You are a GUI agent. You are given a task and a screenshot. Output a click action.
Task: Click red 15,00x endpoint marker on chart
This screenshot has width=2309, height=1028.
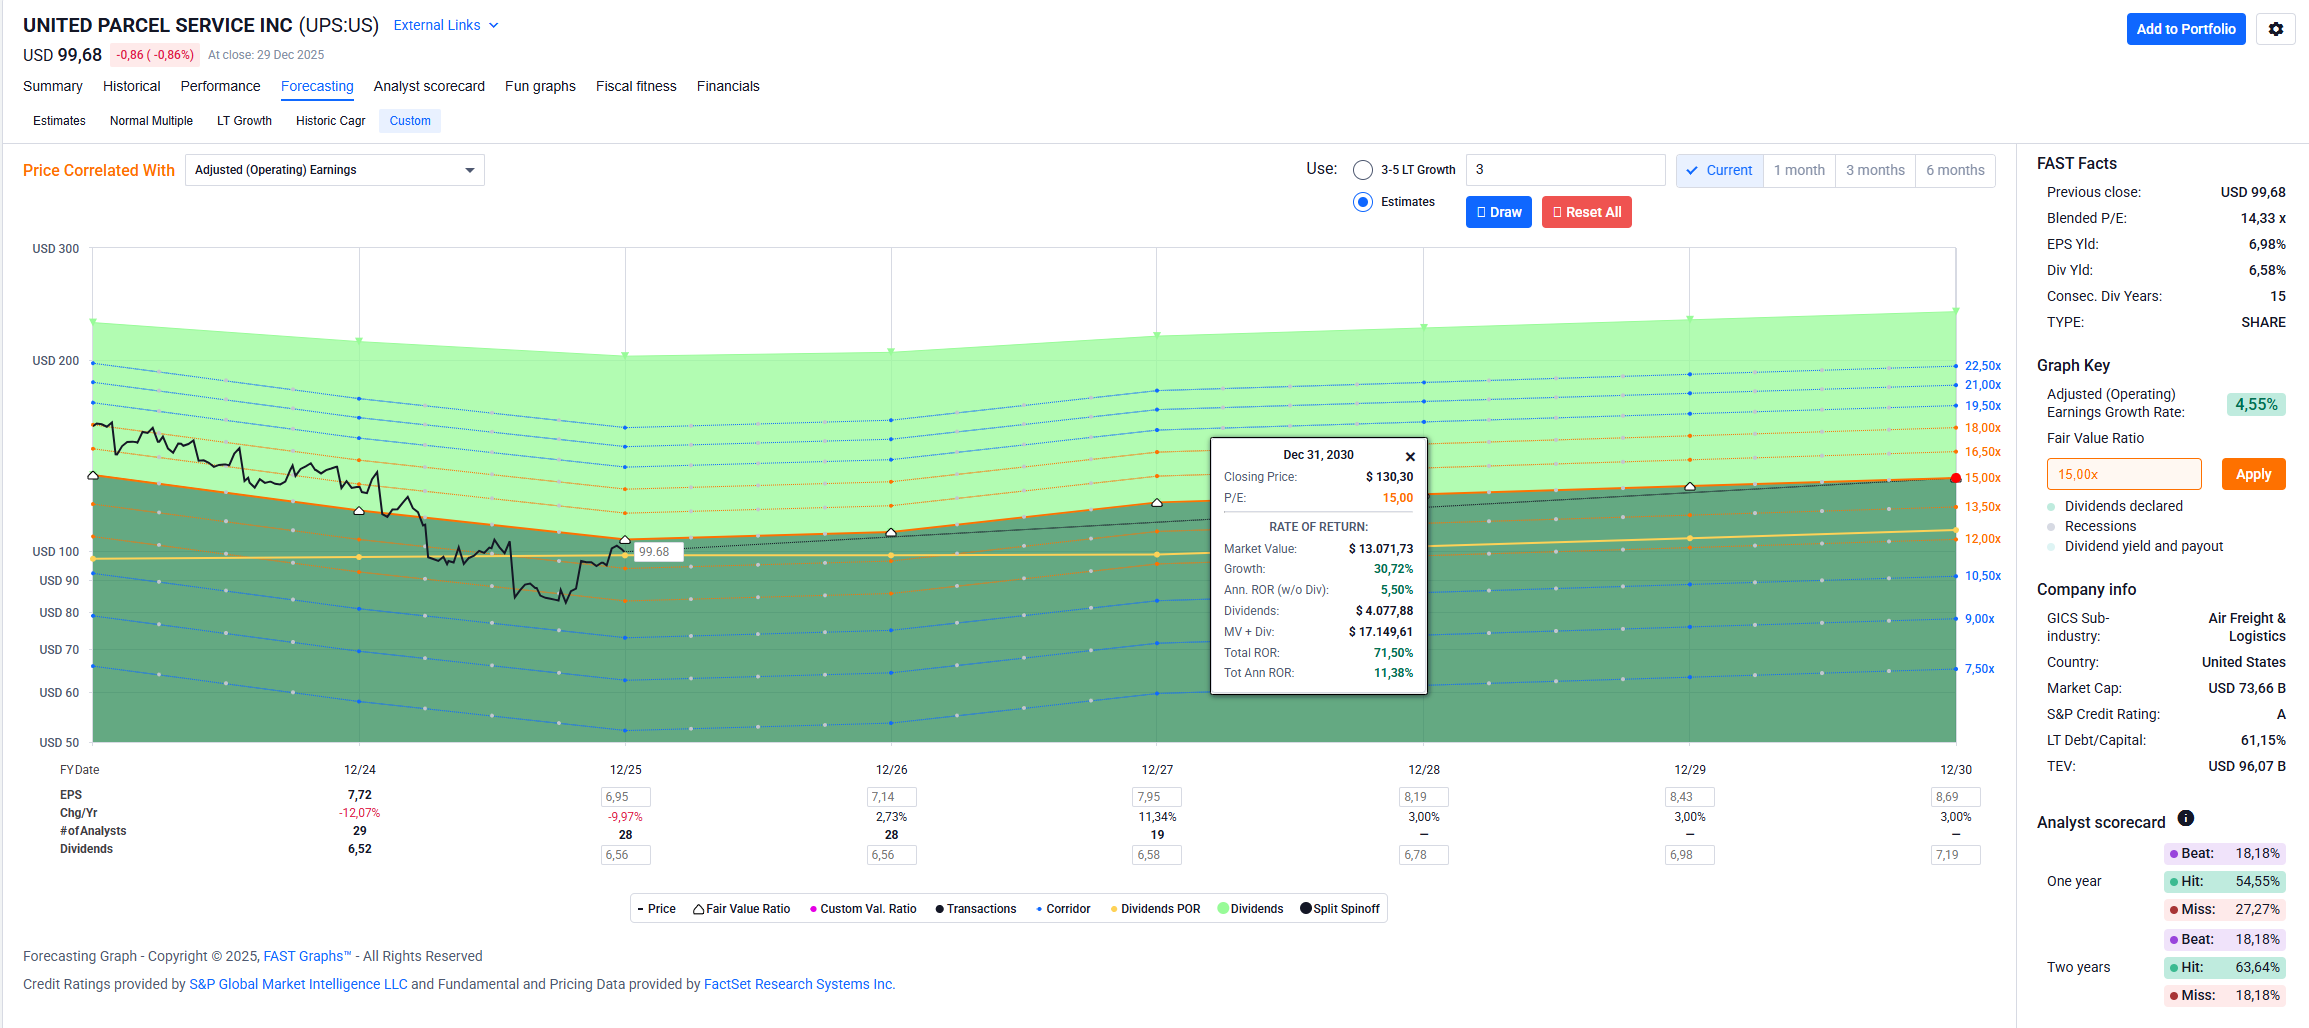[1956, 478]
